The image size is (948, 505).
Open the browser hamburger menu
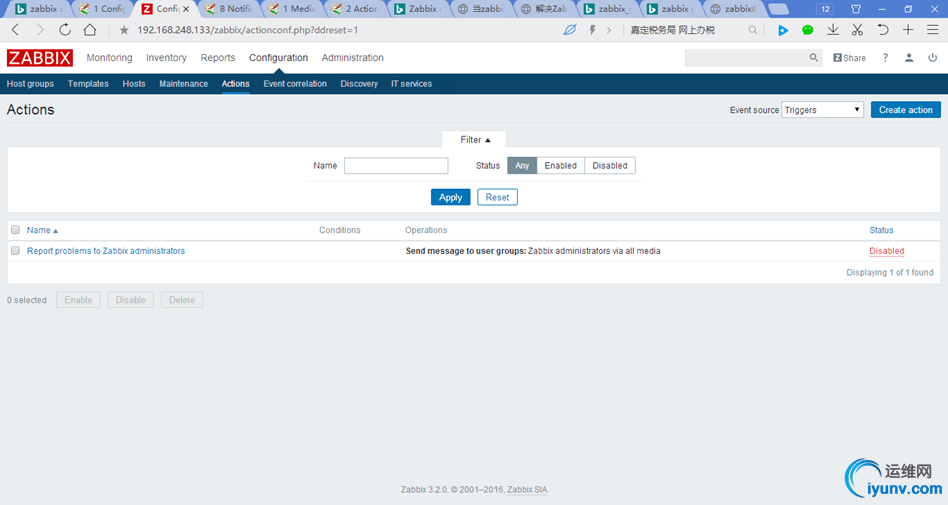point(933,30)
